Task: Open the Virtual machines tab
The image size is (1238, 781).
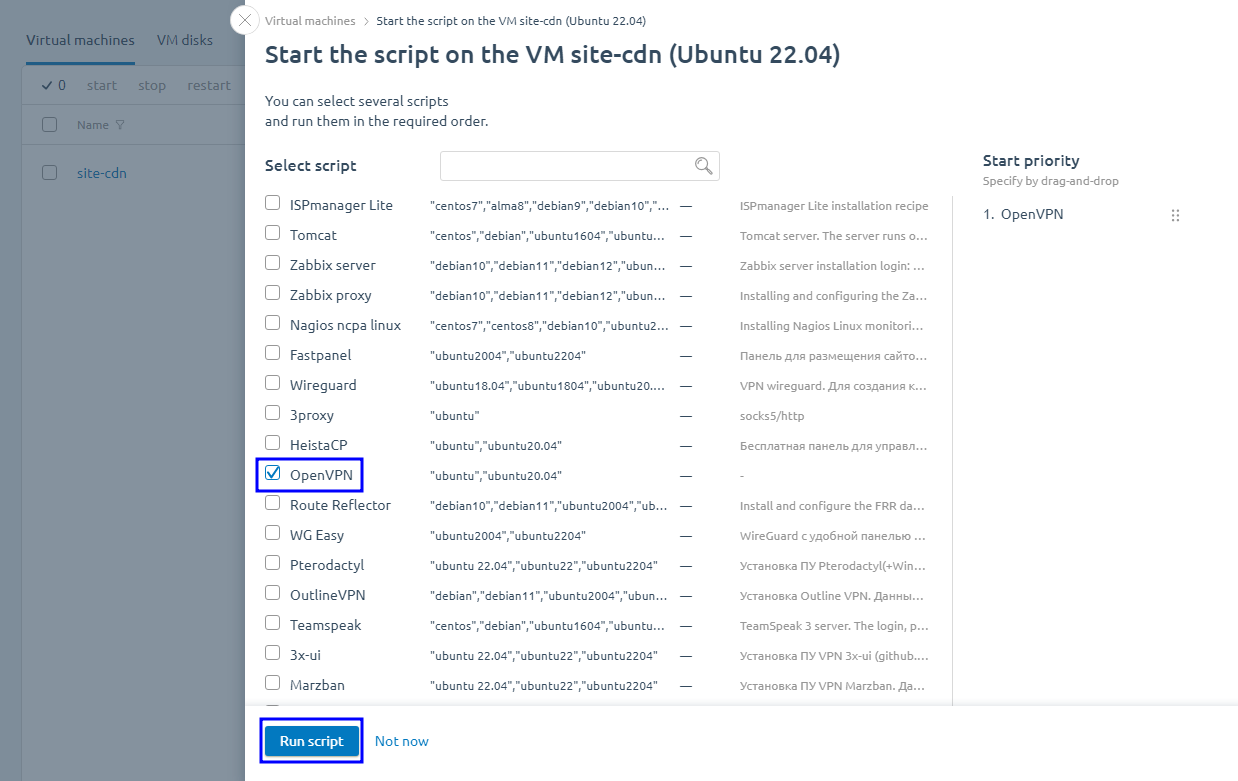Action: point(80,41)
